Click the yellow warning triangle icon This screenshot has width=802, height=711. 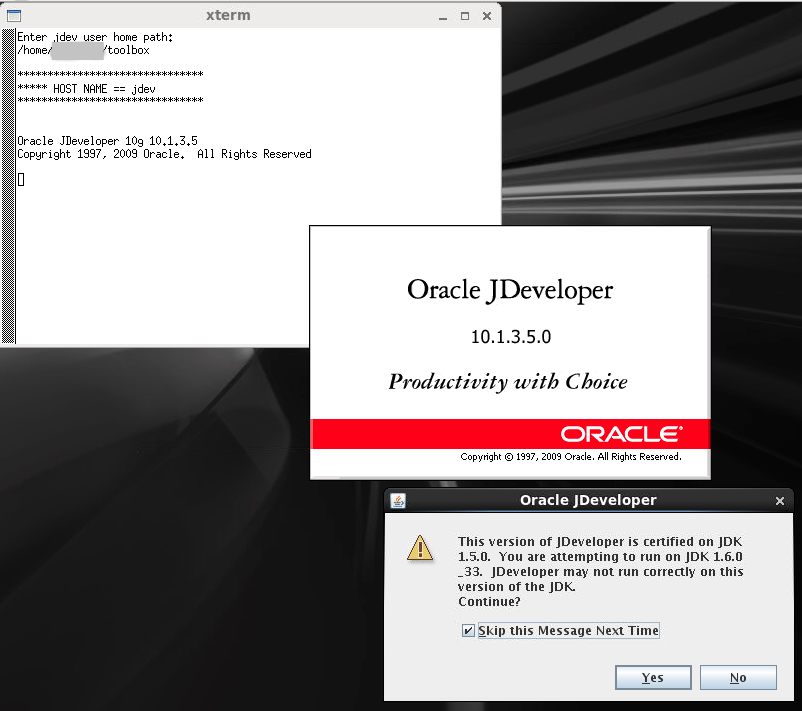(420, 548)
